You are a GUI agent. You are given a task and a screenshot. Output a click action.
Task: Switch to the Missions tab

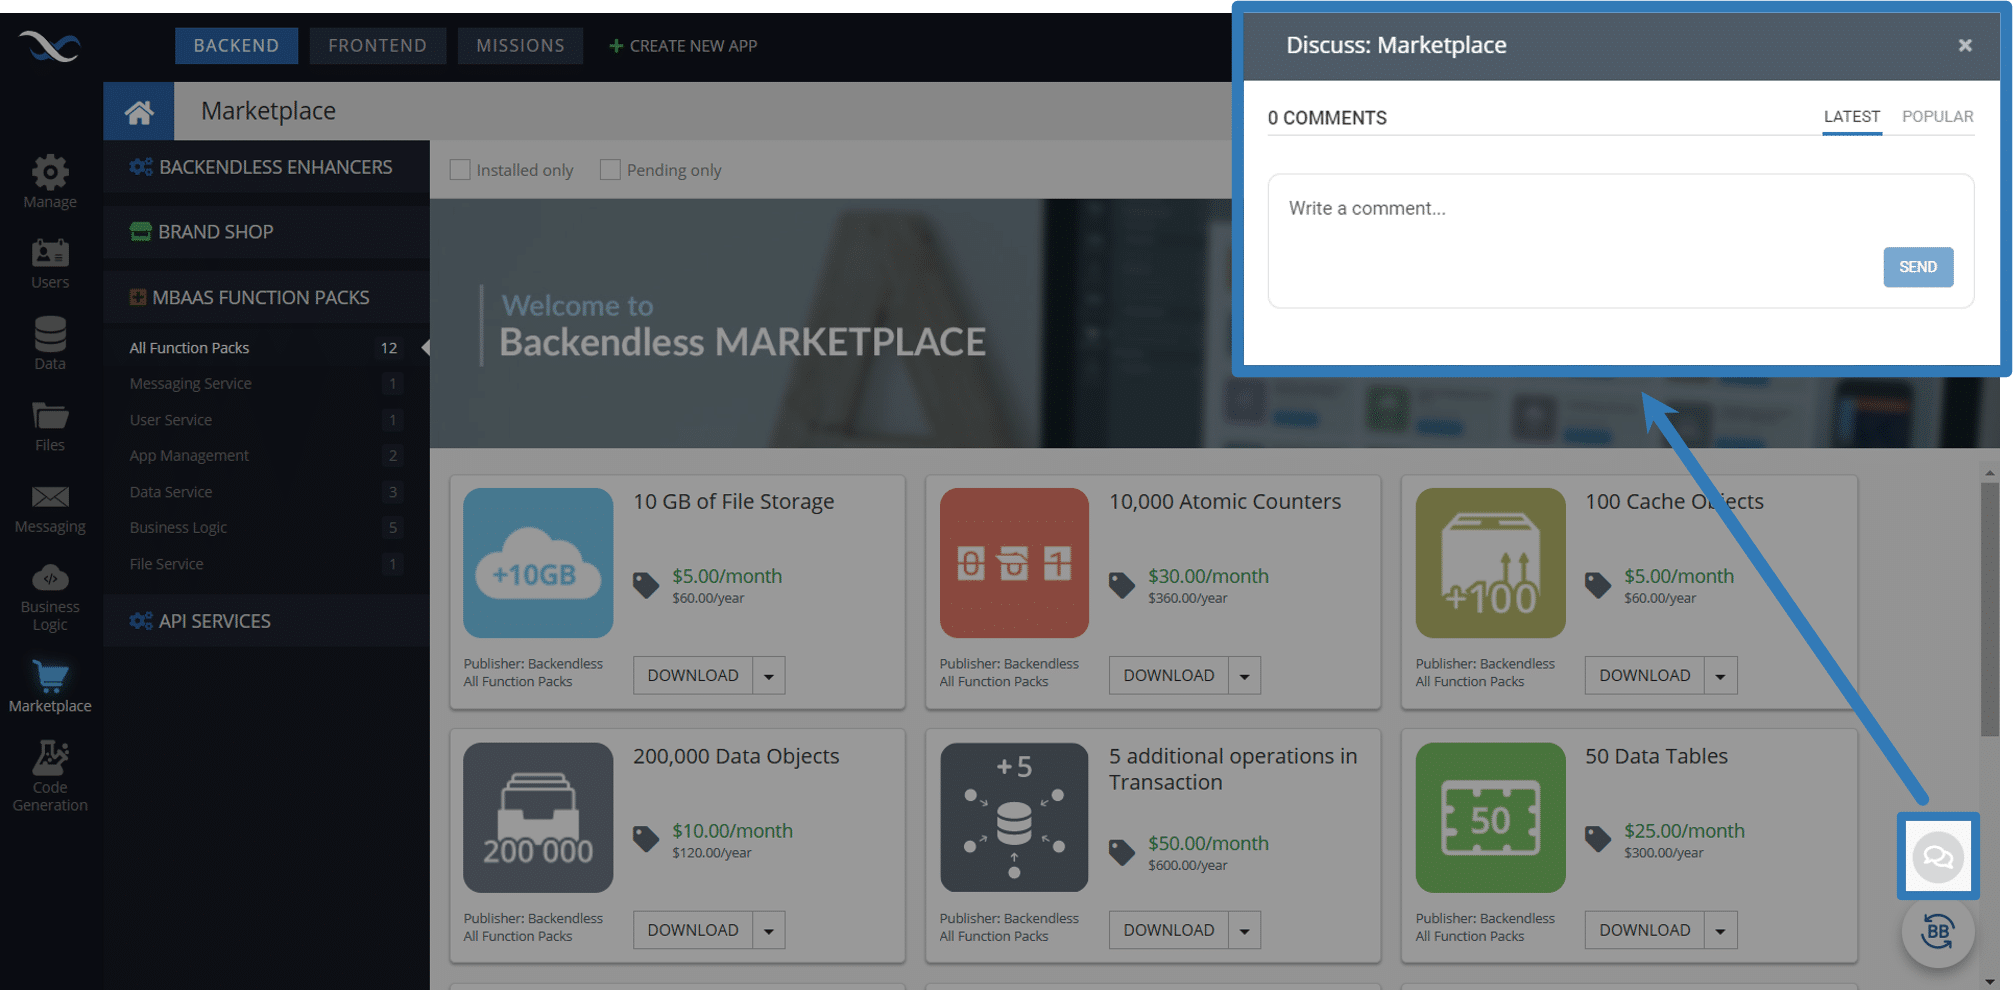520,46
